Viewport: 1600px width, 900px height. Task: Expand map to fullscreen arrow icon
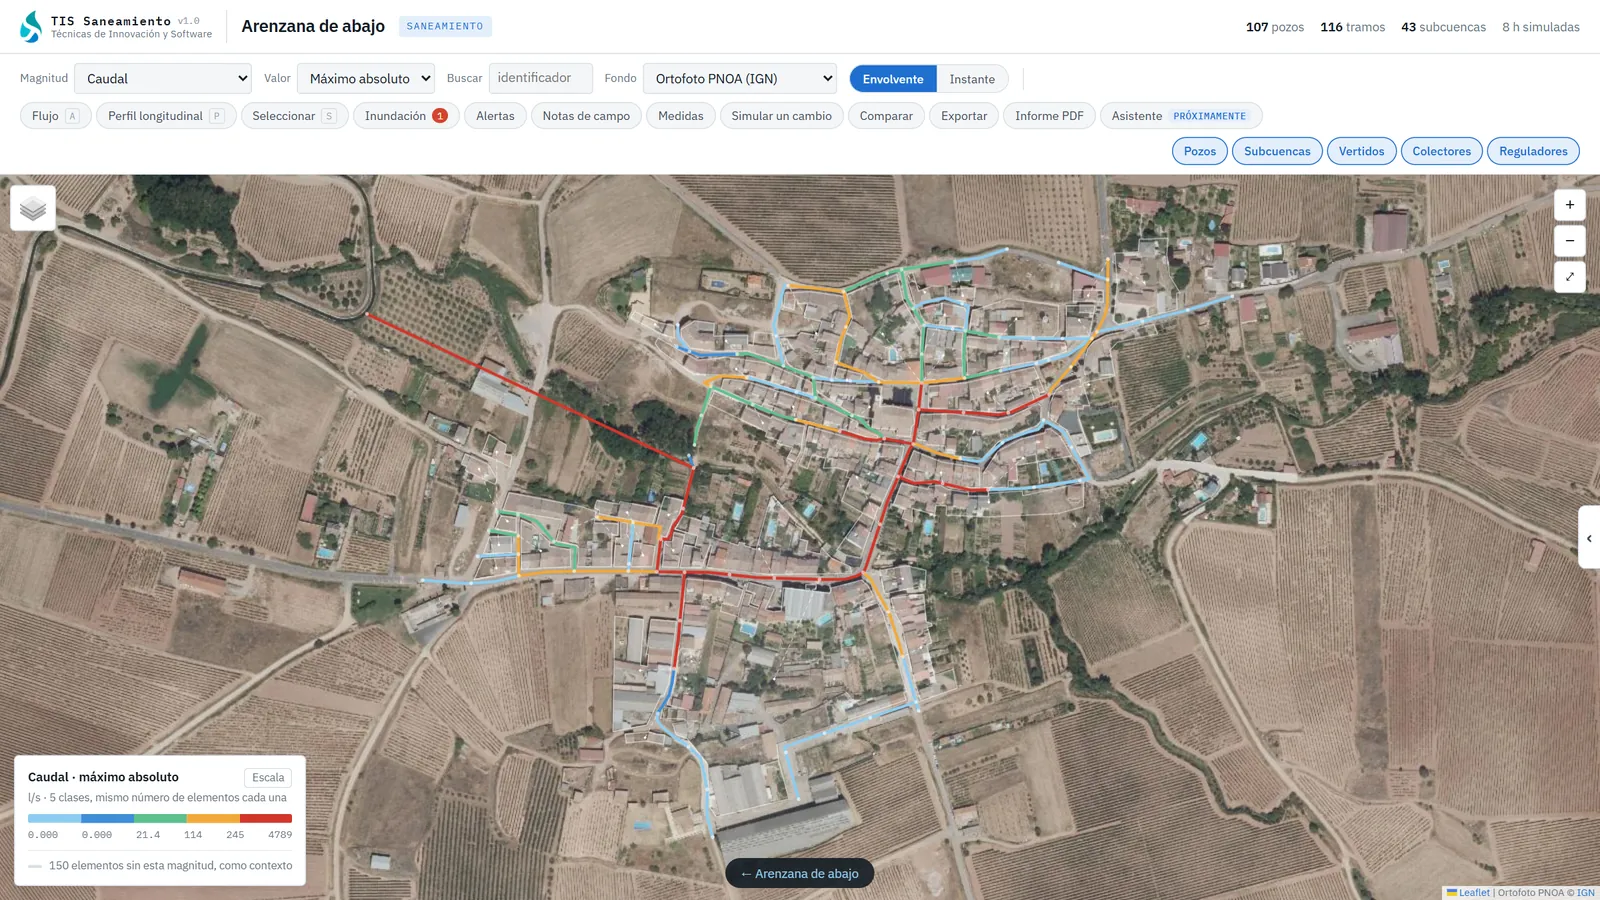click(1569, 277)
